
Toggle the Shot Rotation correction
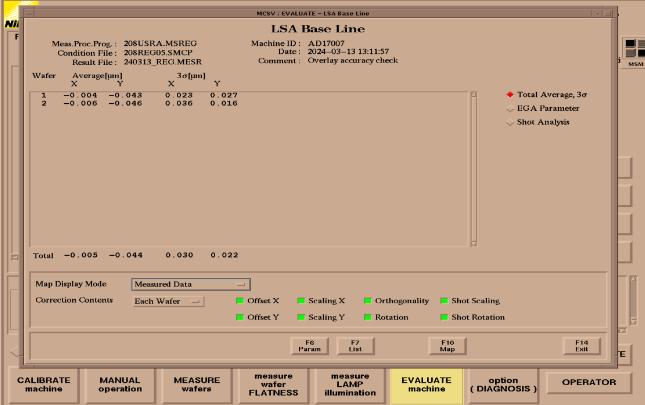(444, 317)
